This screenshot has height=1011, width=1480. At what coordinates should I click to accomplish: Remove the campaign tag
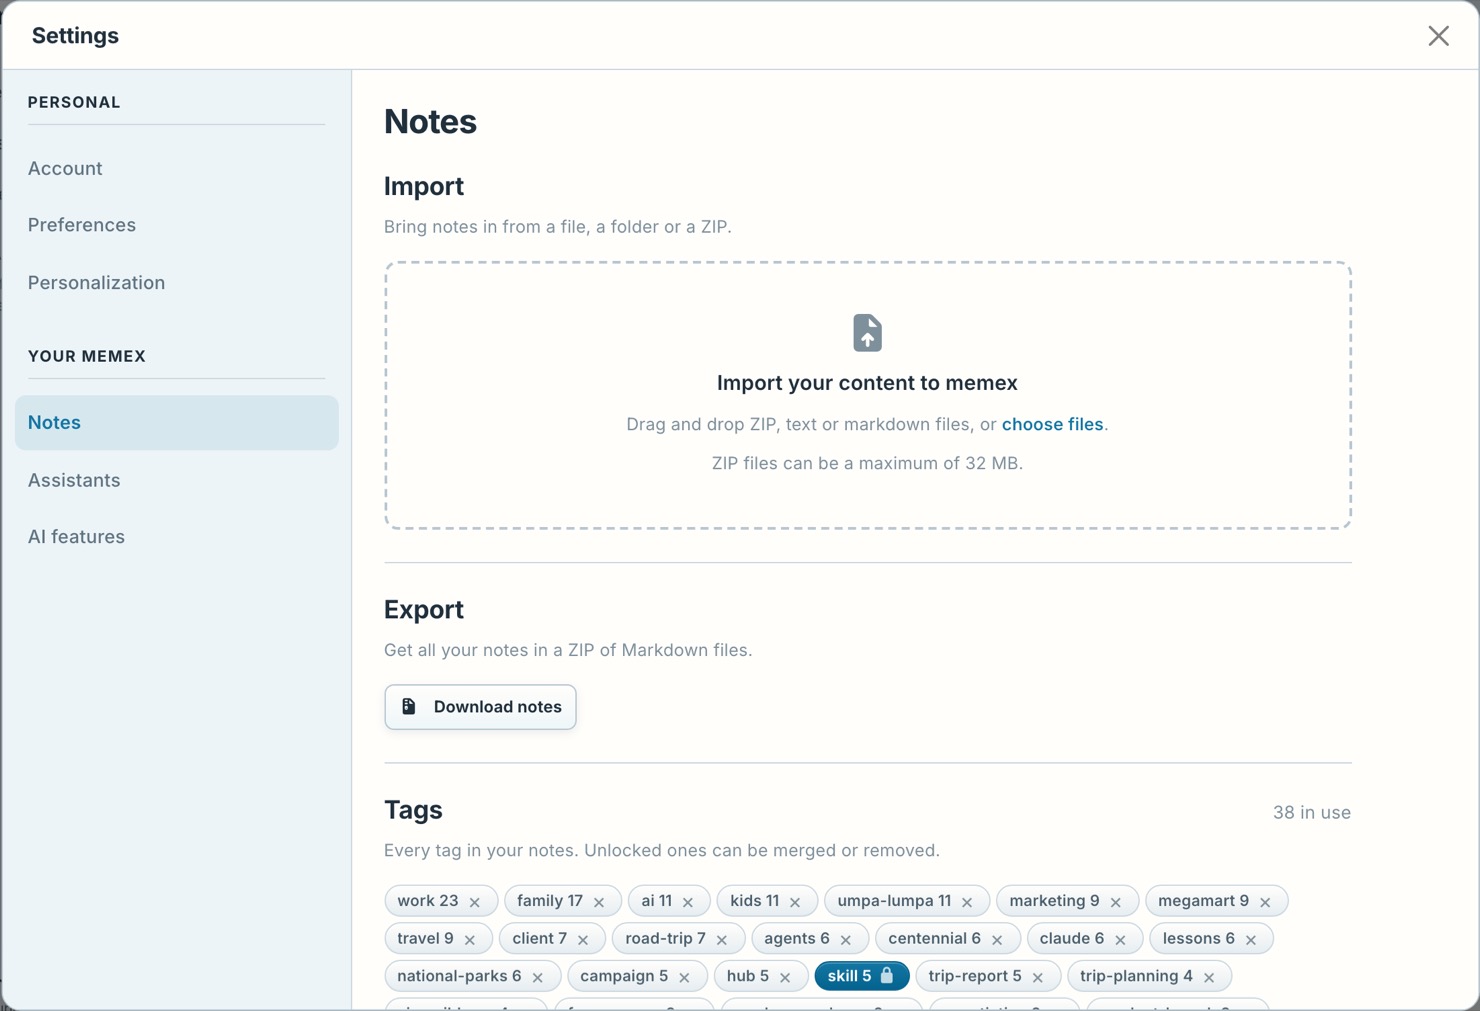point(684,977)
